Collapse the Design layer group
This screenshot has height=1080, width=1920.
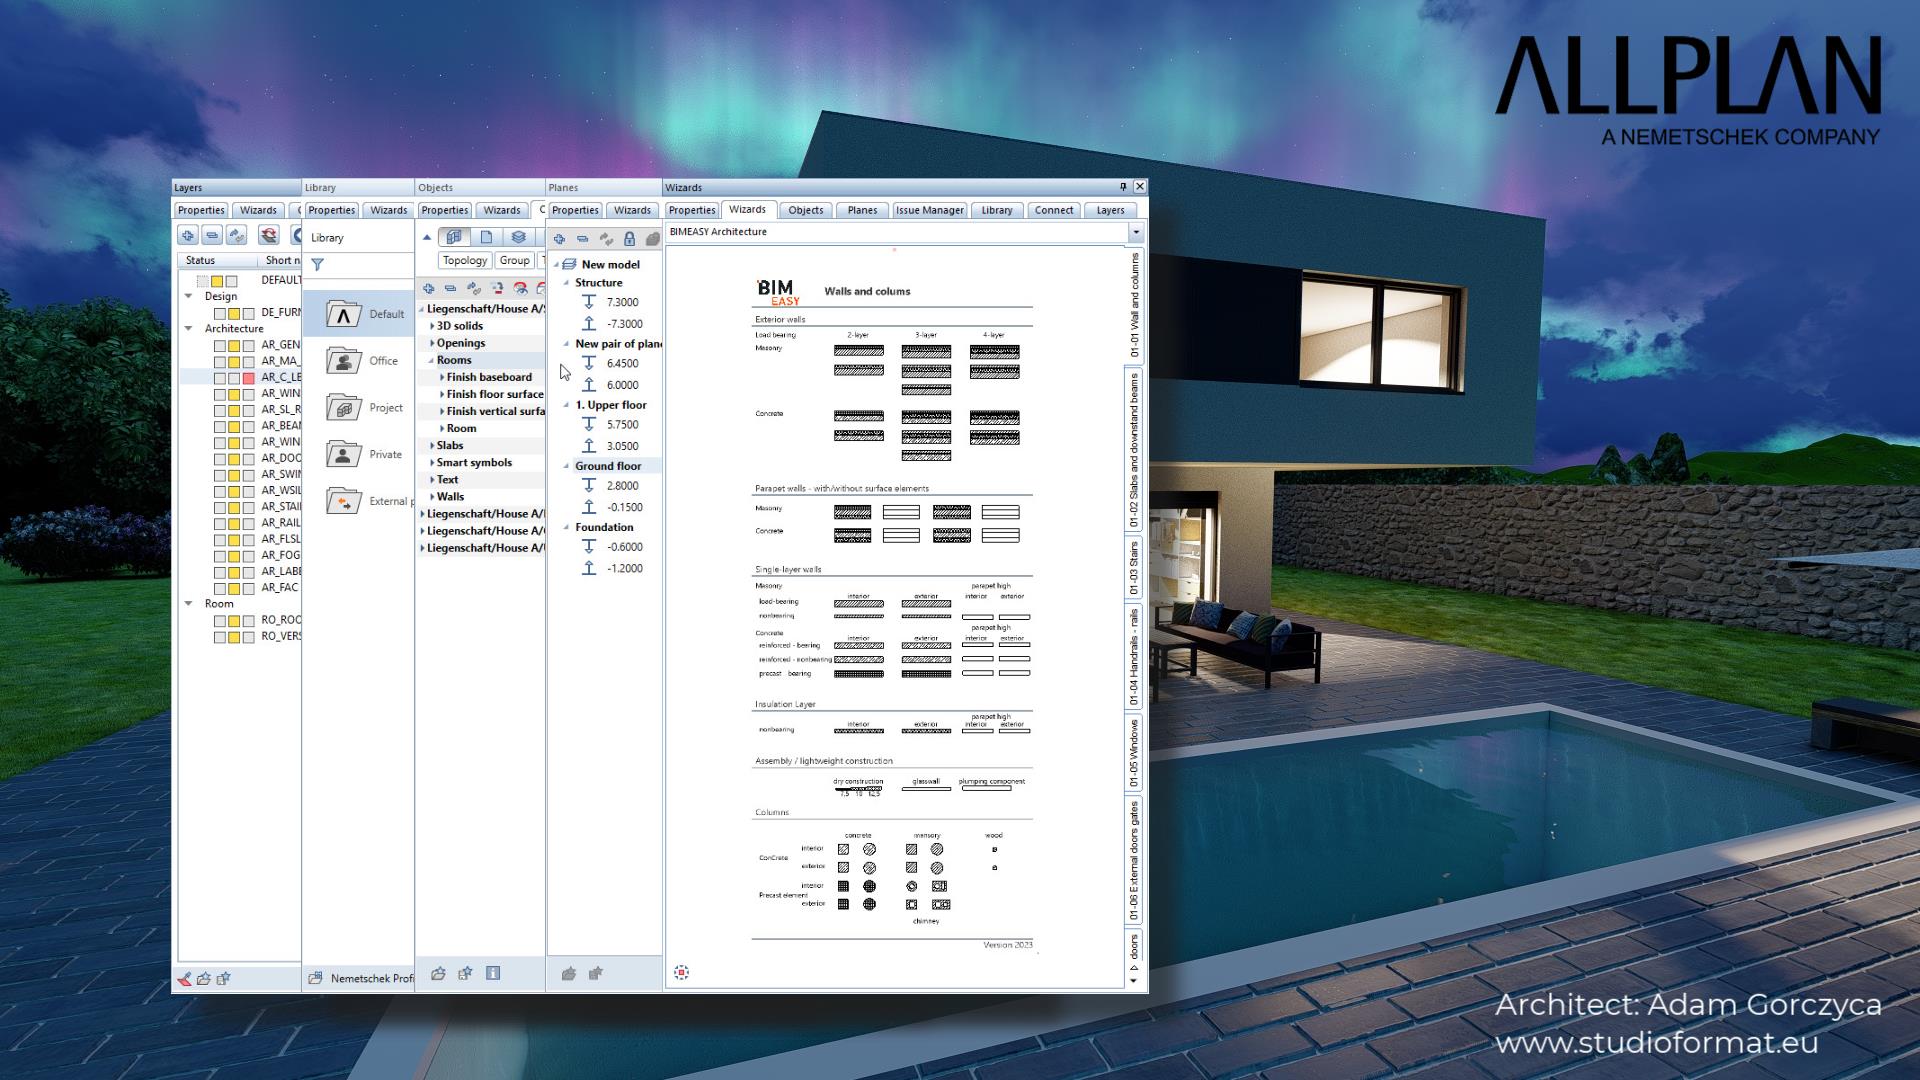(x=188, y=296)
